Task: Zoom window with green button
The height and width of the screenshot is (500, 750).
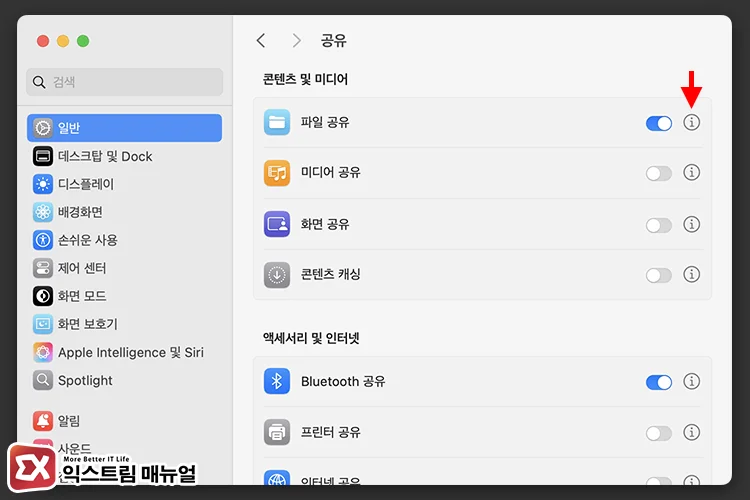Action: coord(83,41)
